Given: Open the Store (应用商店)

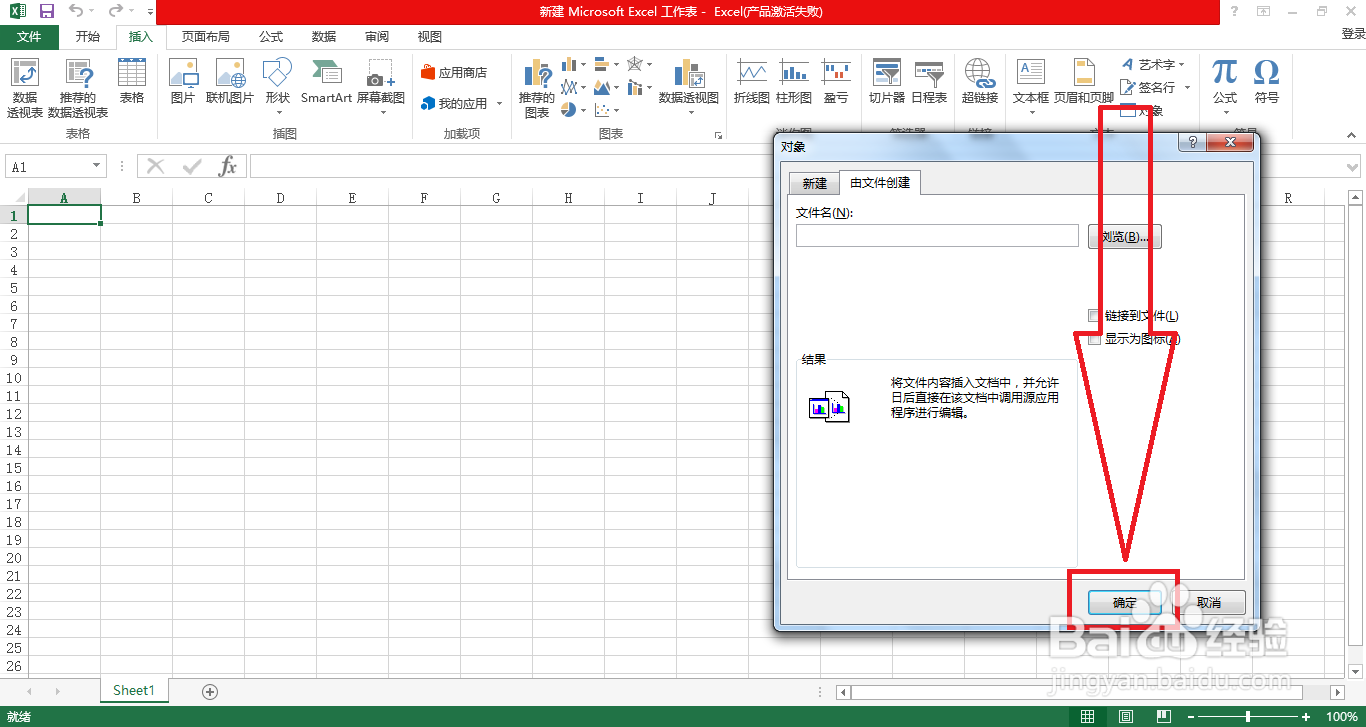Looking at the screenshot, I should (455, 72).
